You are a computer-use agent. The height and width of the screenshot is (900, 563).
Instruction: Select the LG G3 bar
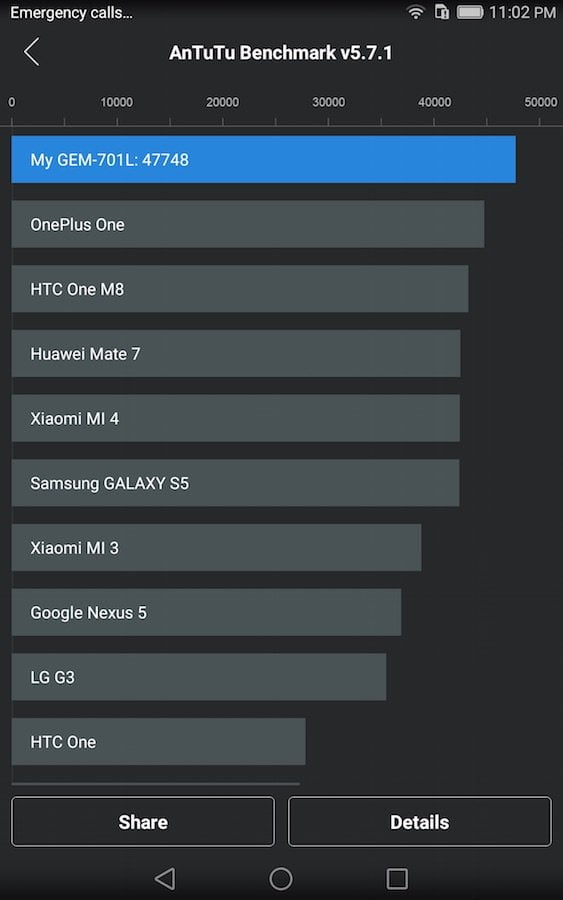pyautogui.click(x=199, y=677)
